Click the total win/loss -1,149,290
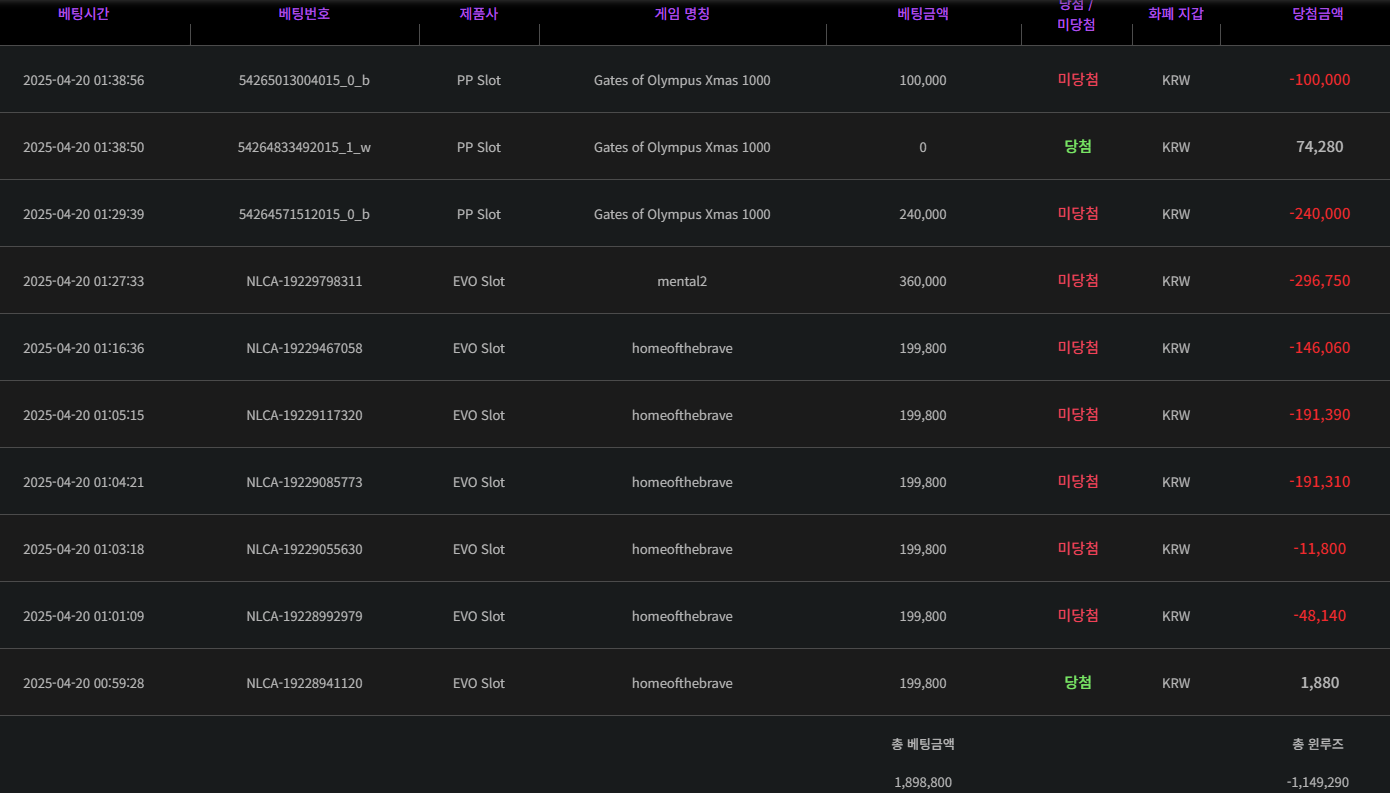 pyautogui.click(x=1319, y=782)
